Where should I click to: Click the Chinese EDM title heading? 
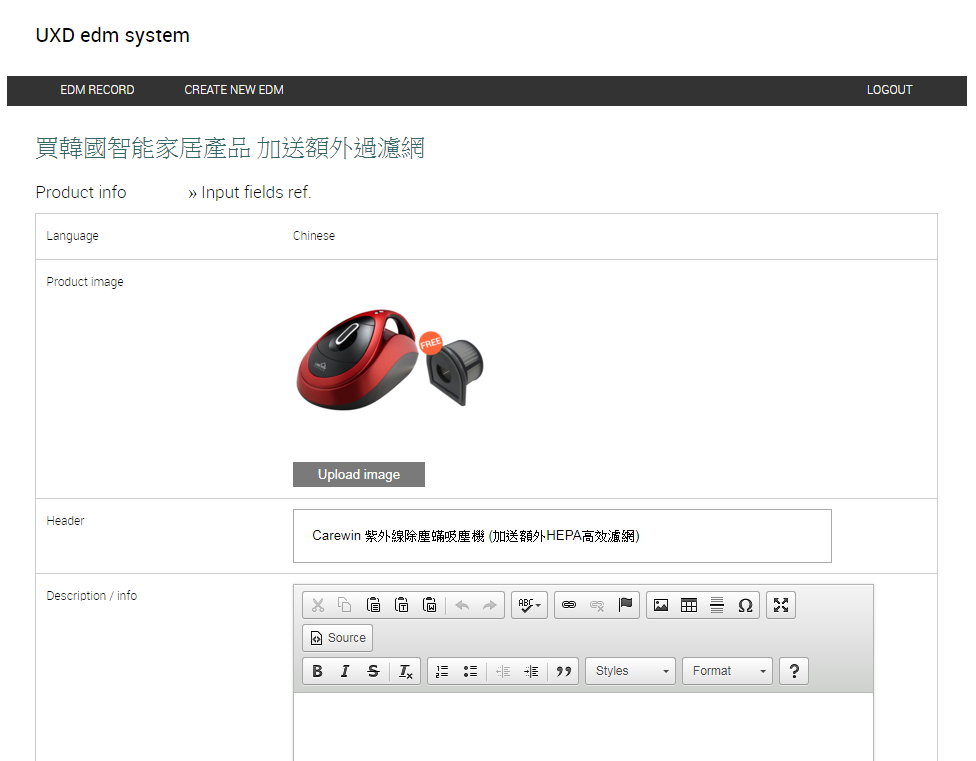pos(230,148)
